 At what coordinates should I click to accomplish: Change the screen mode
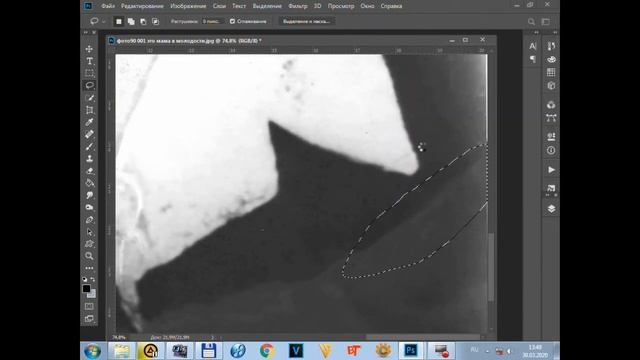[x=89, y=319]
